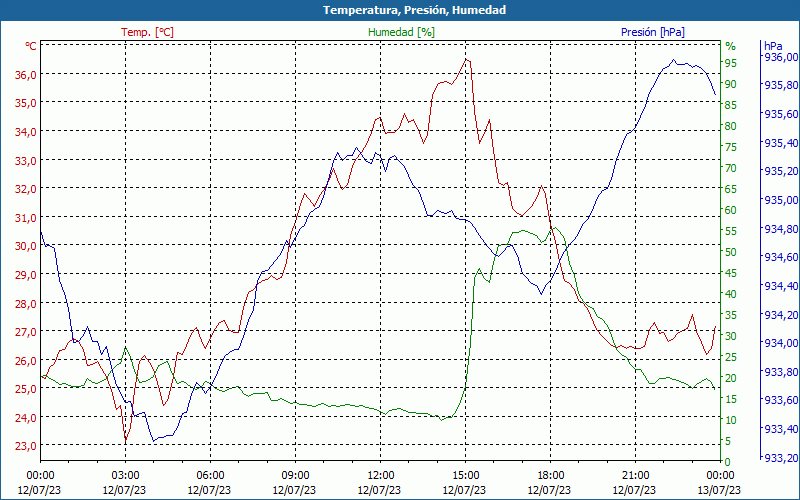Click the '55' humidity axis value
The height and width of the screenshot is (500, 800).
coord(731,231)
